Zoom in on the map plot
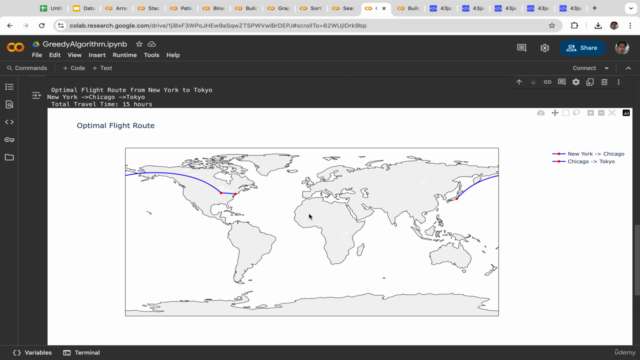The height and width of the screenshot is (360, 640). point(590,113)
